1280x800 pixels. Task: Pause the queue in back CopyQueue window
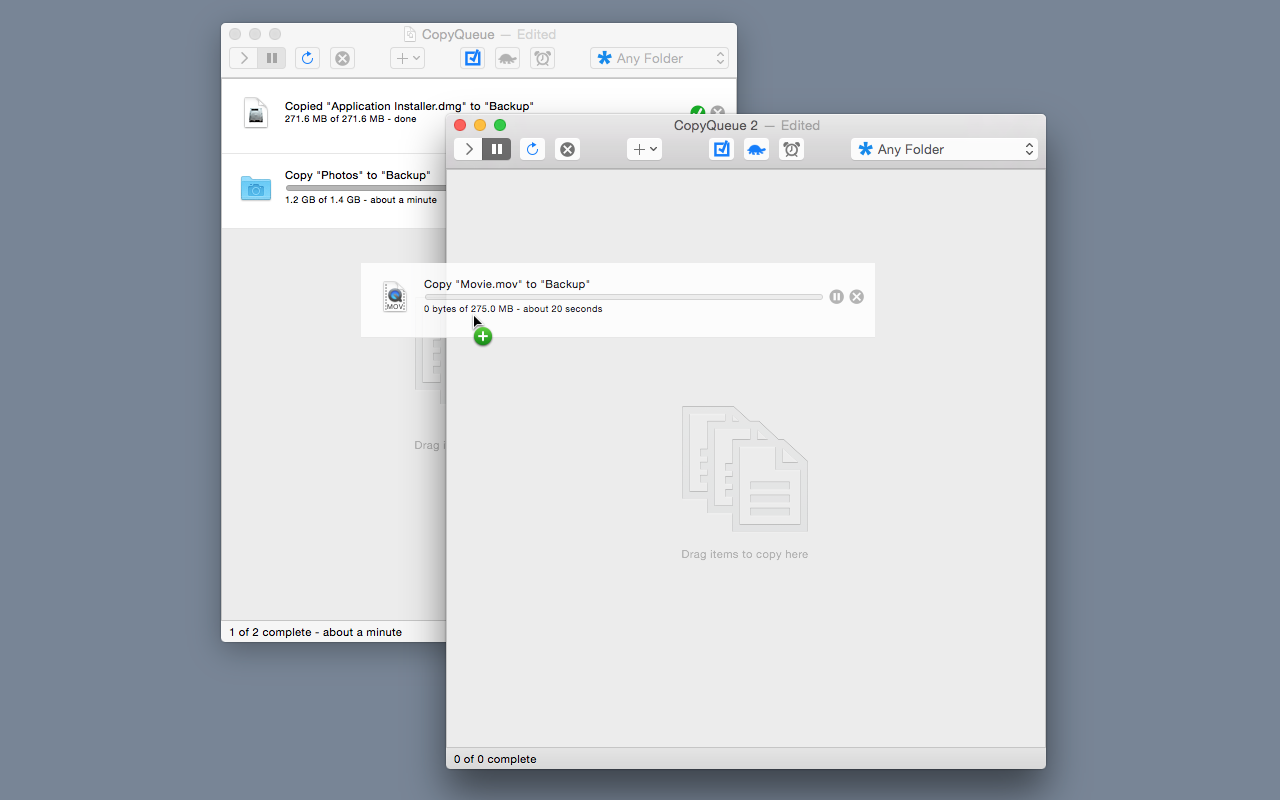(272, 58)
